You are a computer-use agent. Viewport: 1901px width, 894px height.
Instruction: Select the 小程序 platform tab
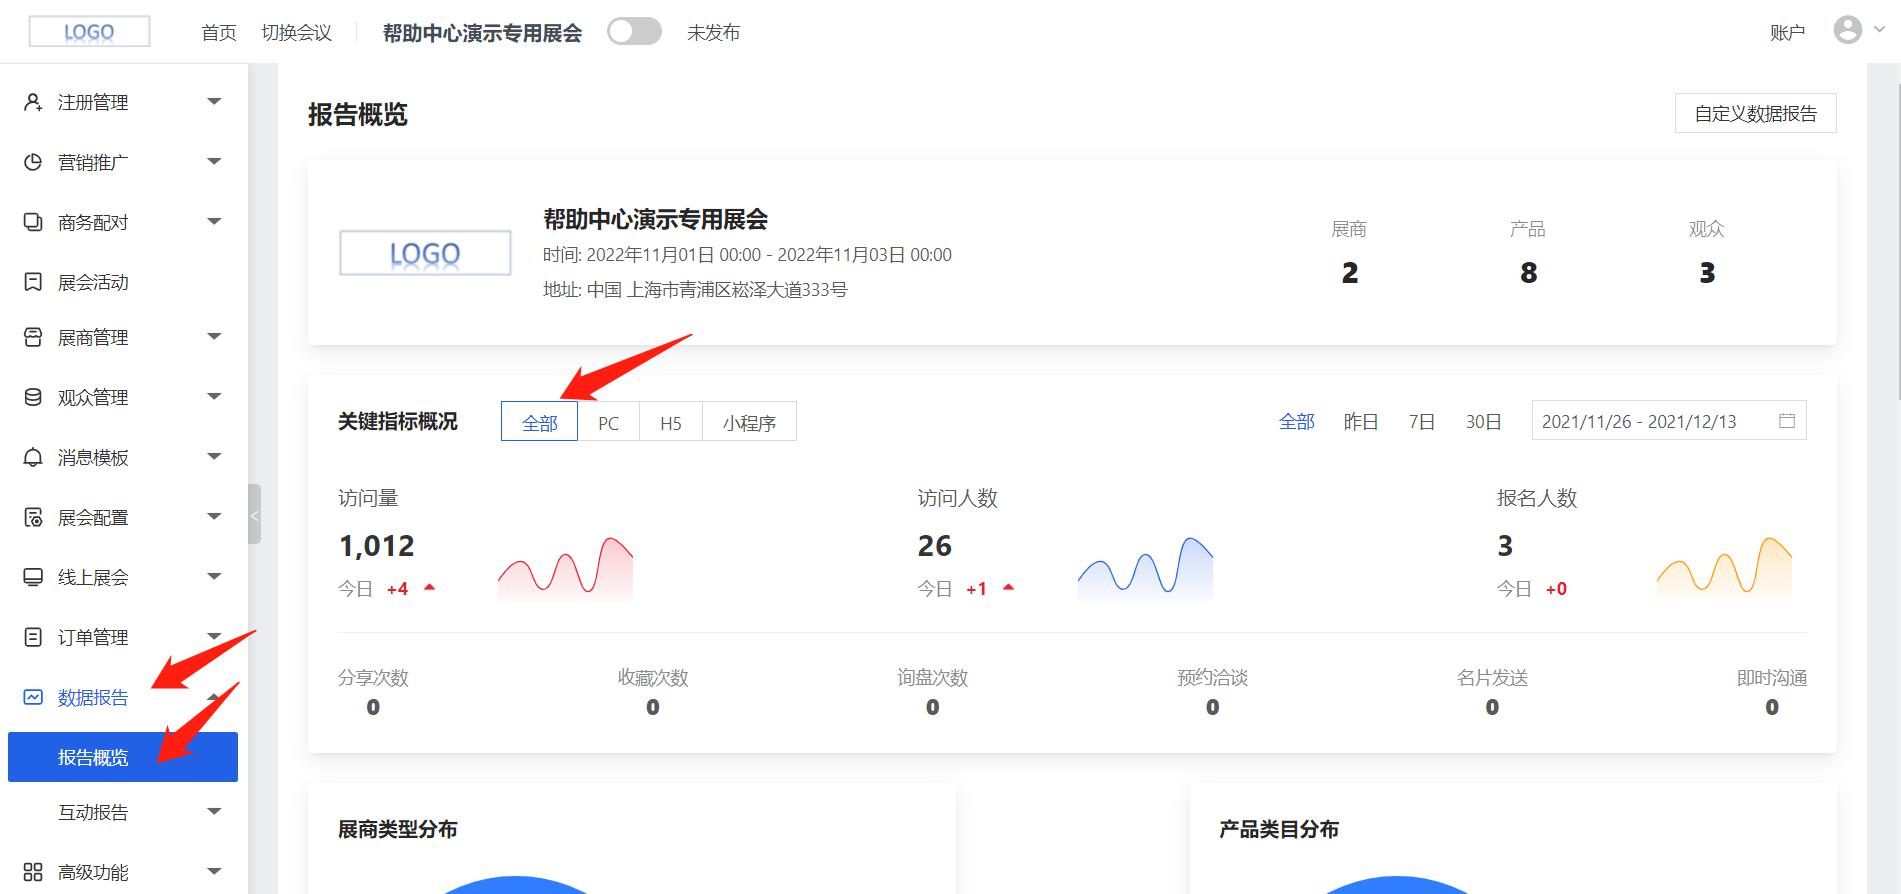(749, 422)
